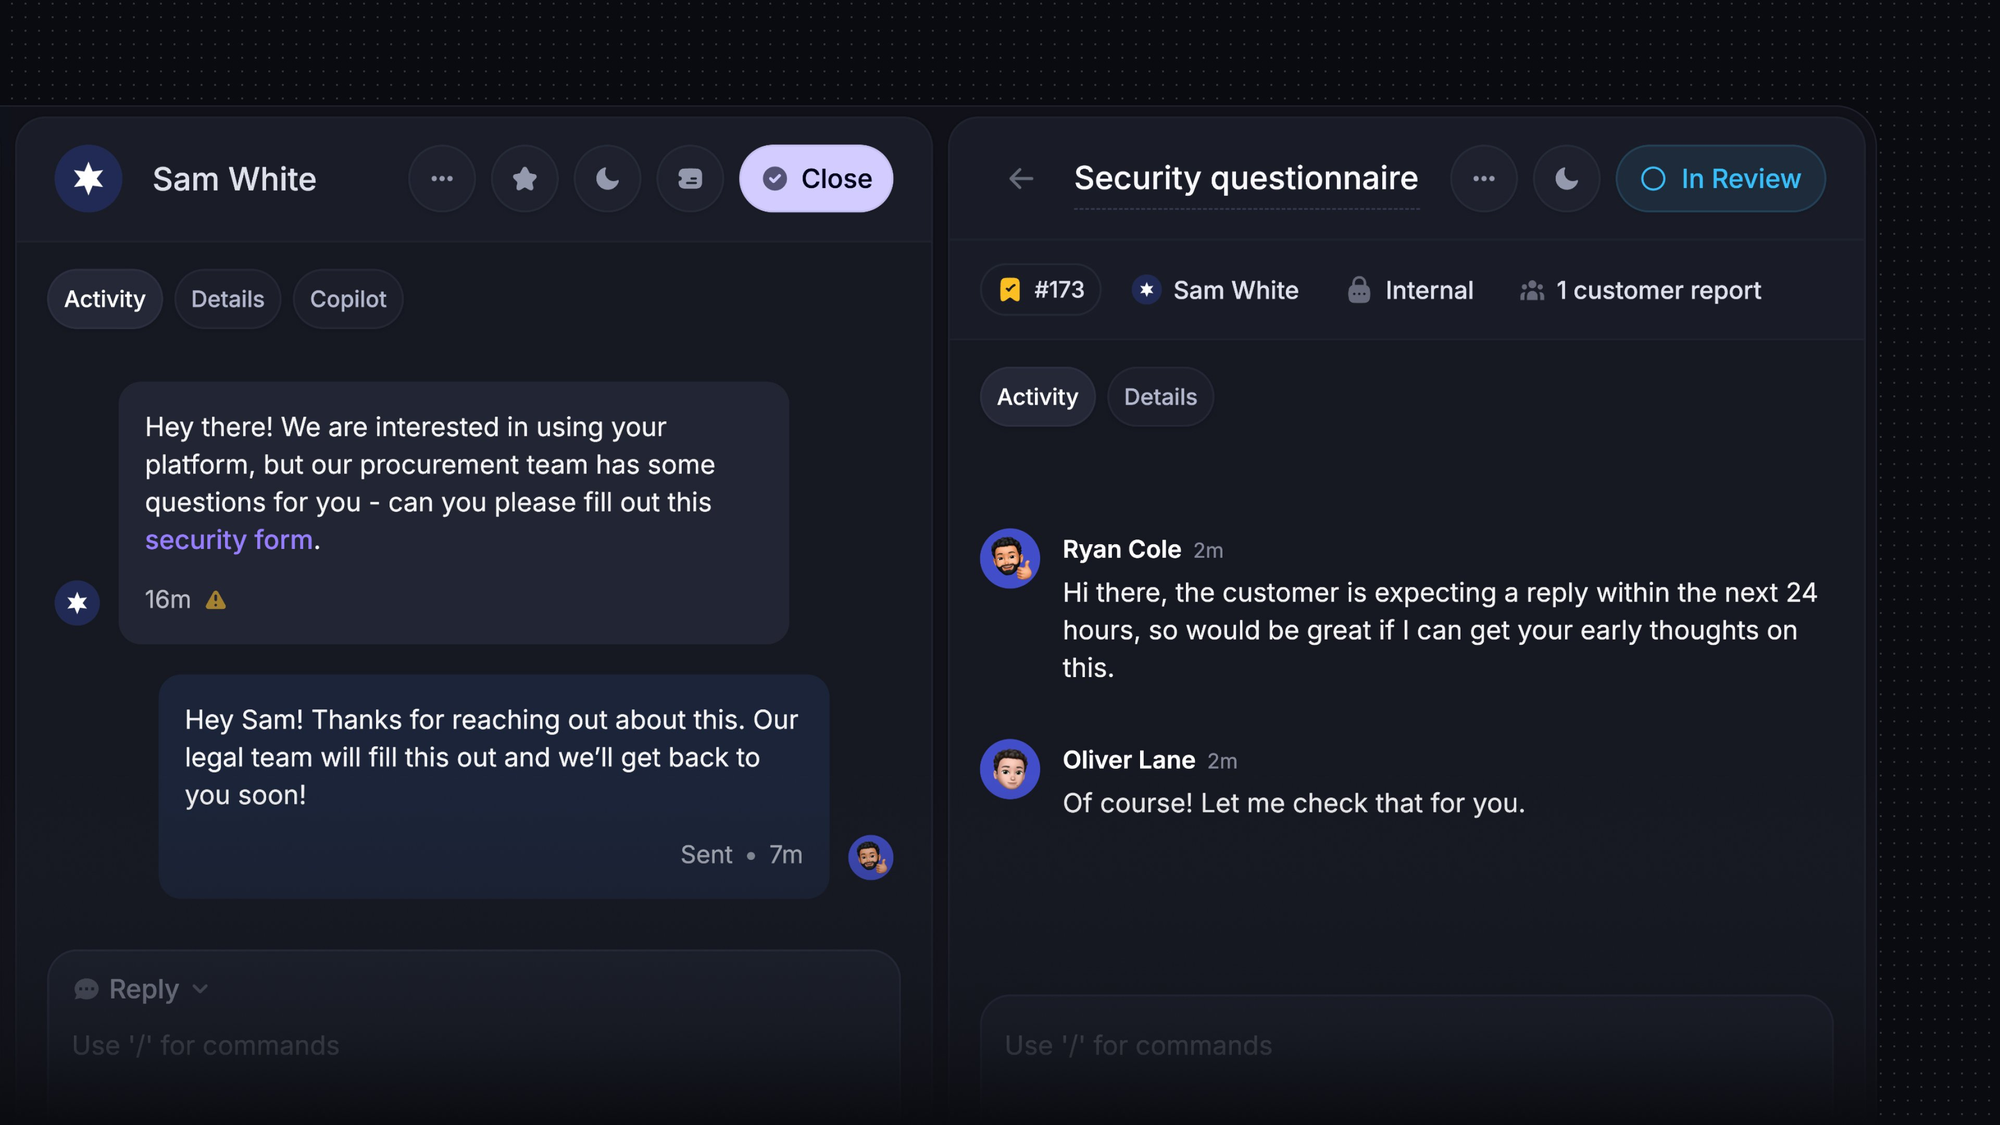Mark Sam White conversation with star icon

tap(525, 179)
